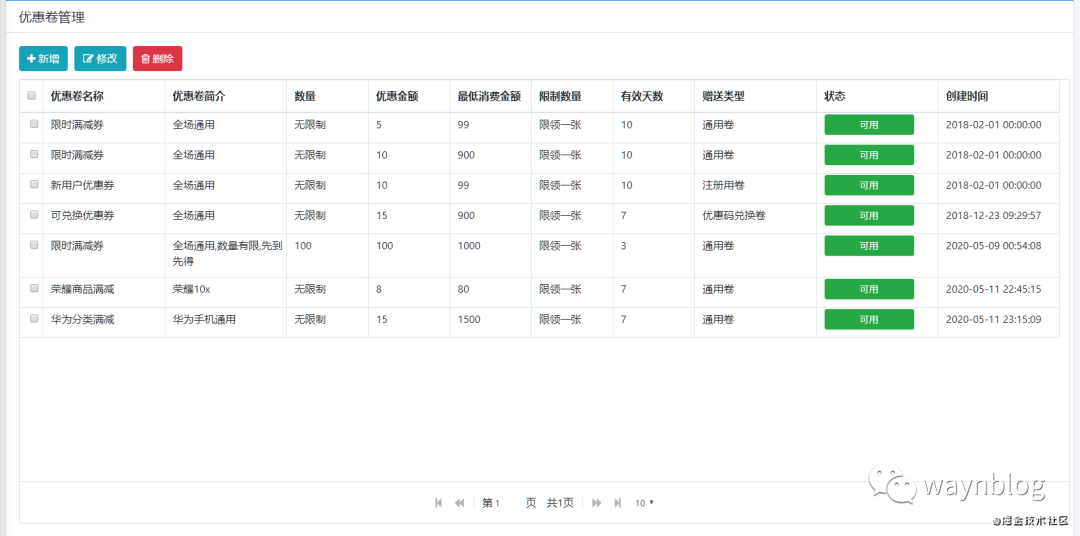The width and height of the screenshot is (1080, 536).
Task: Click 可用 status of 新用户优惠券 row
Action: 869,185
